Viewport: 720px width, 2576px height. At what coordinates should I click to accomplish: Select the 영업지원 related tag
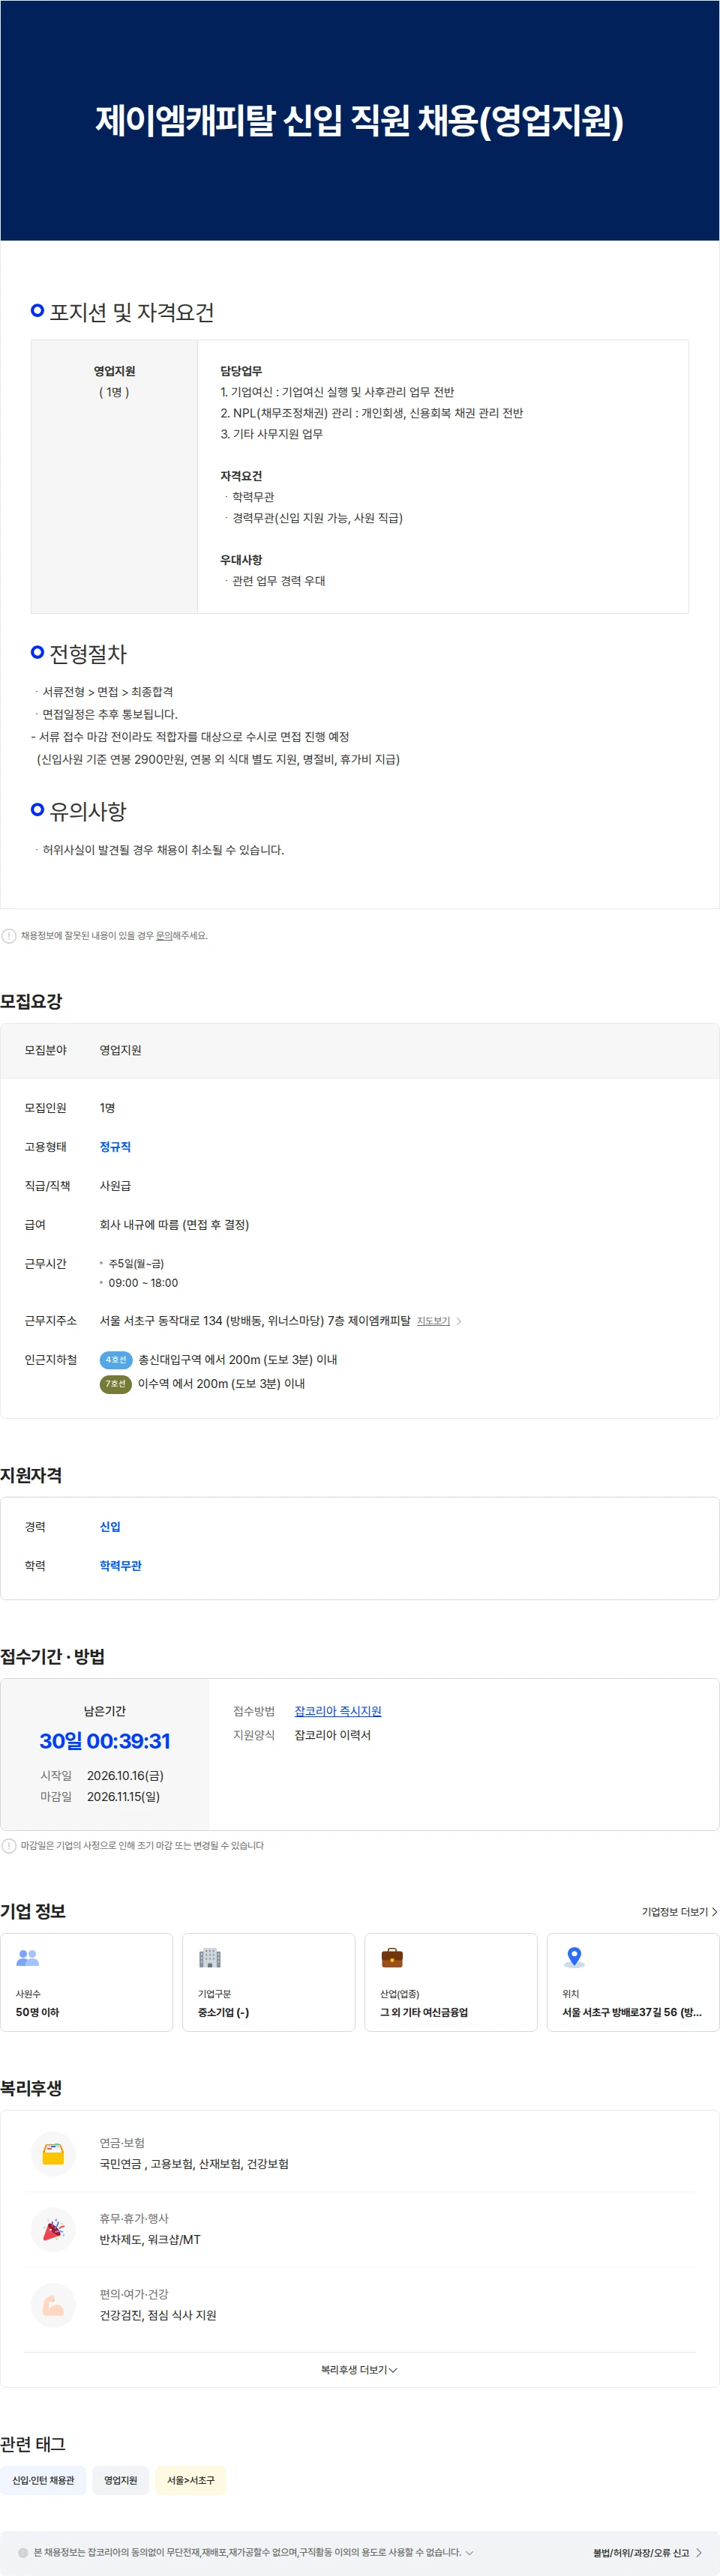coord(121,2480)
